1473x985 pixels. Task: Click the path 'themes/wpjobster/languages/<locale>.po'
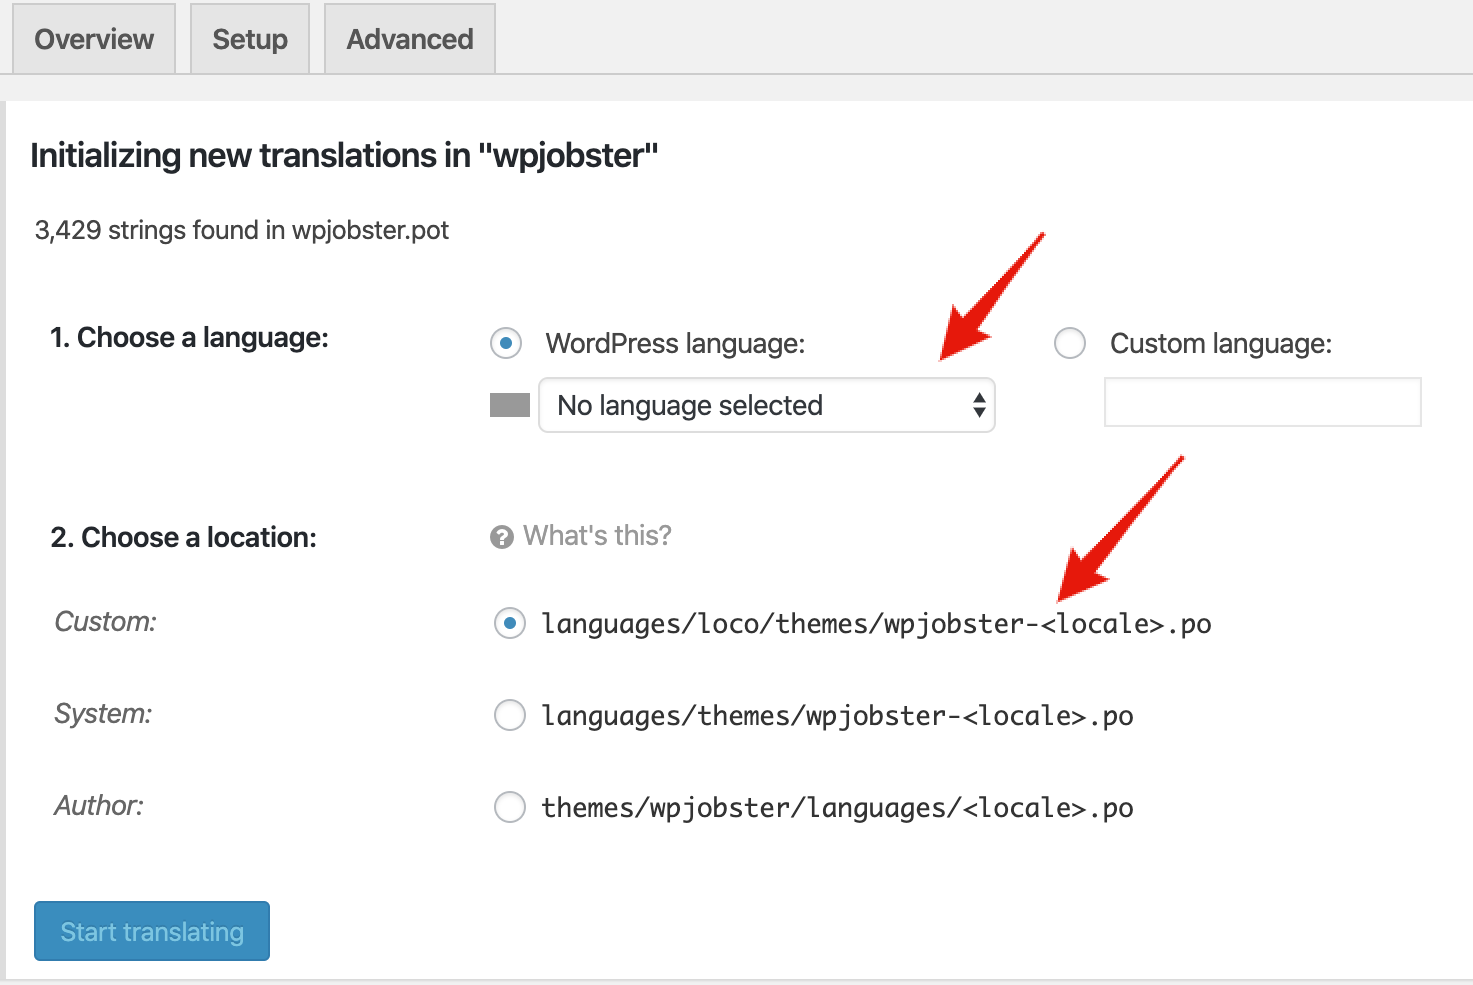pyautogui.click(x=837, y=808)
